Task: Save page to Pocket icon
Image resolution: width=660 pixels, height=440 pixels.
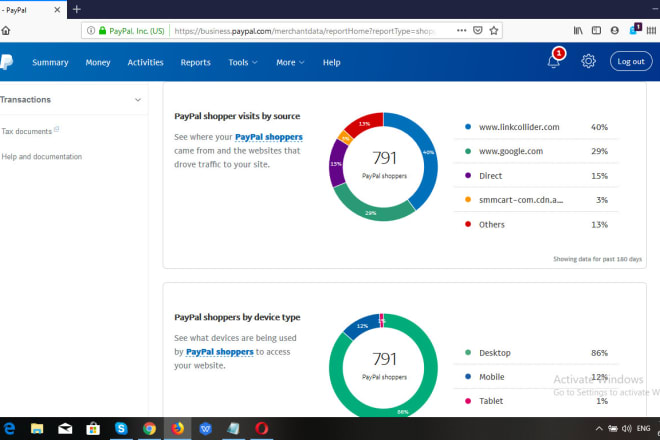Action: point(477,30)
